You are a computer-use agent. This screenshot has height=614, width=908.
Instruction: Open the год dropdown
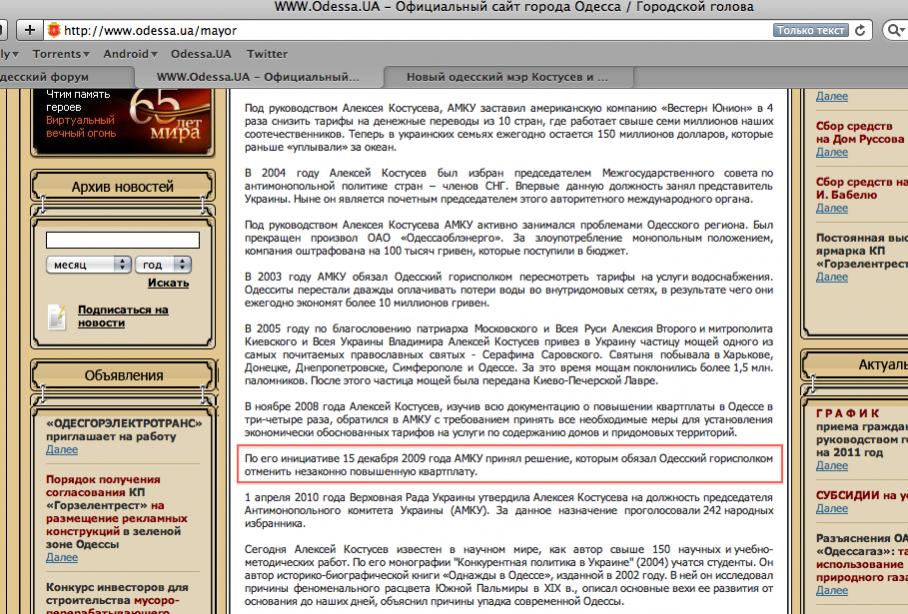(165, 265)
